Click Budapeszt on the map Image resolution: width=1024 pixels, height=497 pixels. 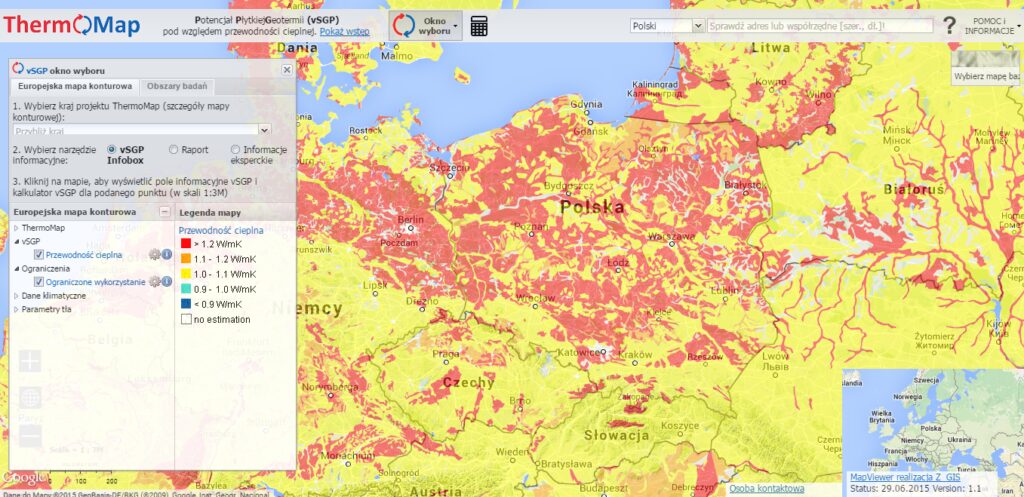pyautogui.click(x=603, y=489)
